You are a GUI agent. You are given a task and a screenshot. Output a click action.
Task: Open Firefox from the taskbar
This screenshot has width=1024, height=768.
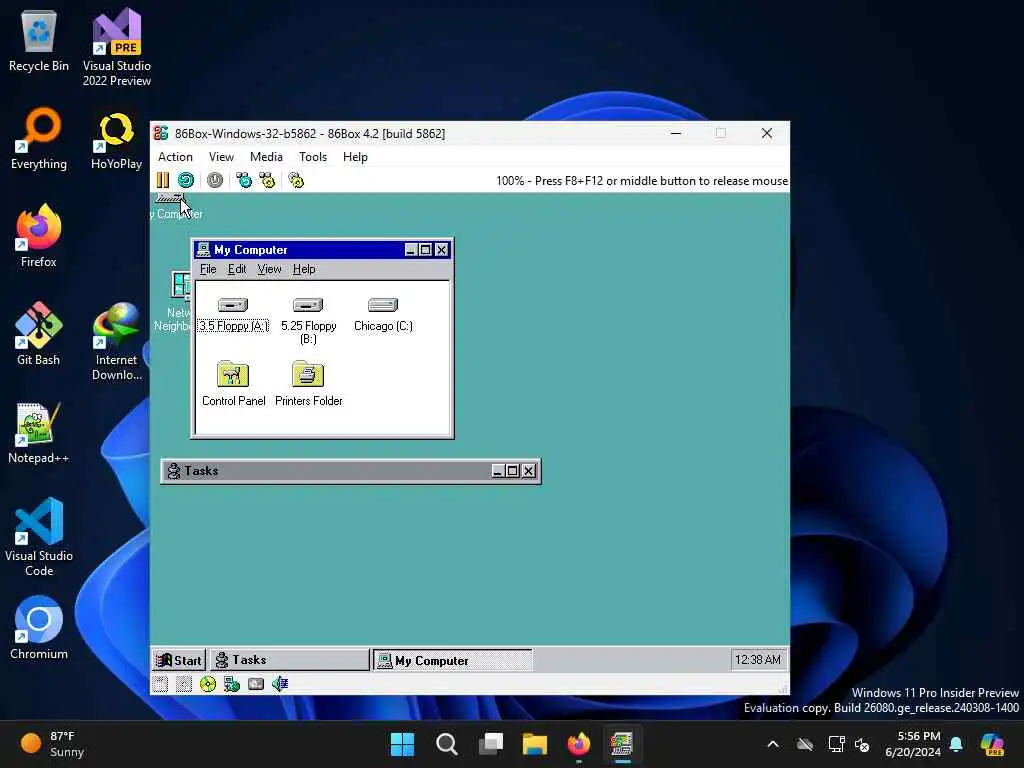pyautogui.click(x=579, y=744)
